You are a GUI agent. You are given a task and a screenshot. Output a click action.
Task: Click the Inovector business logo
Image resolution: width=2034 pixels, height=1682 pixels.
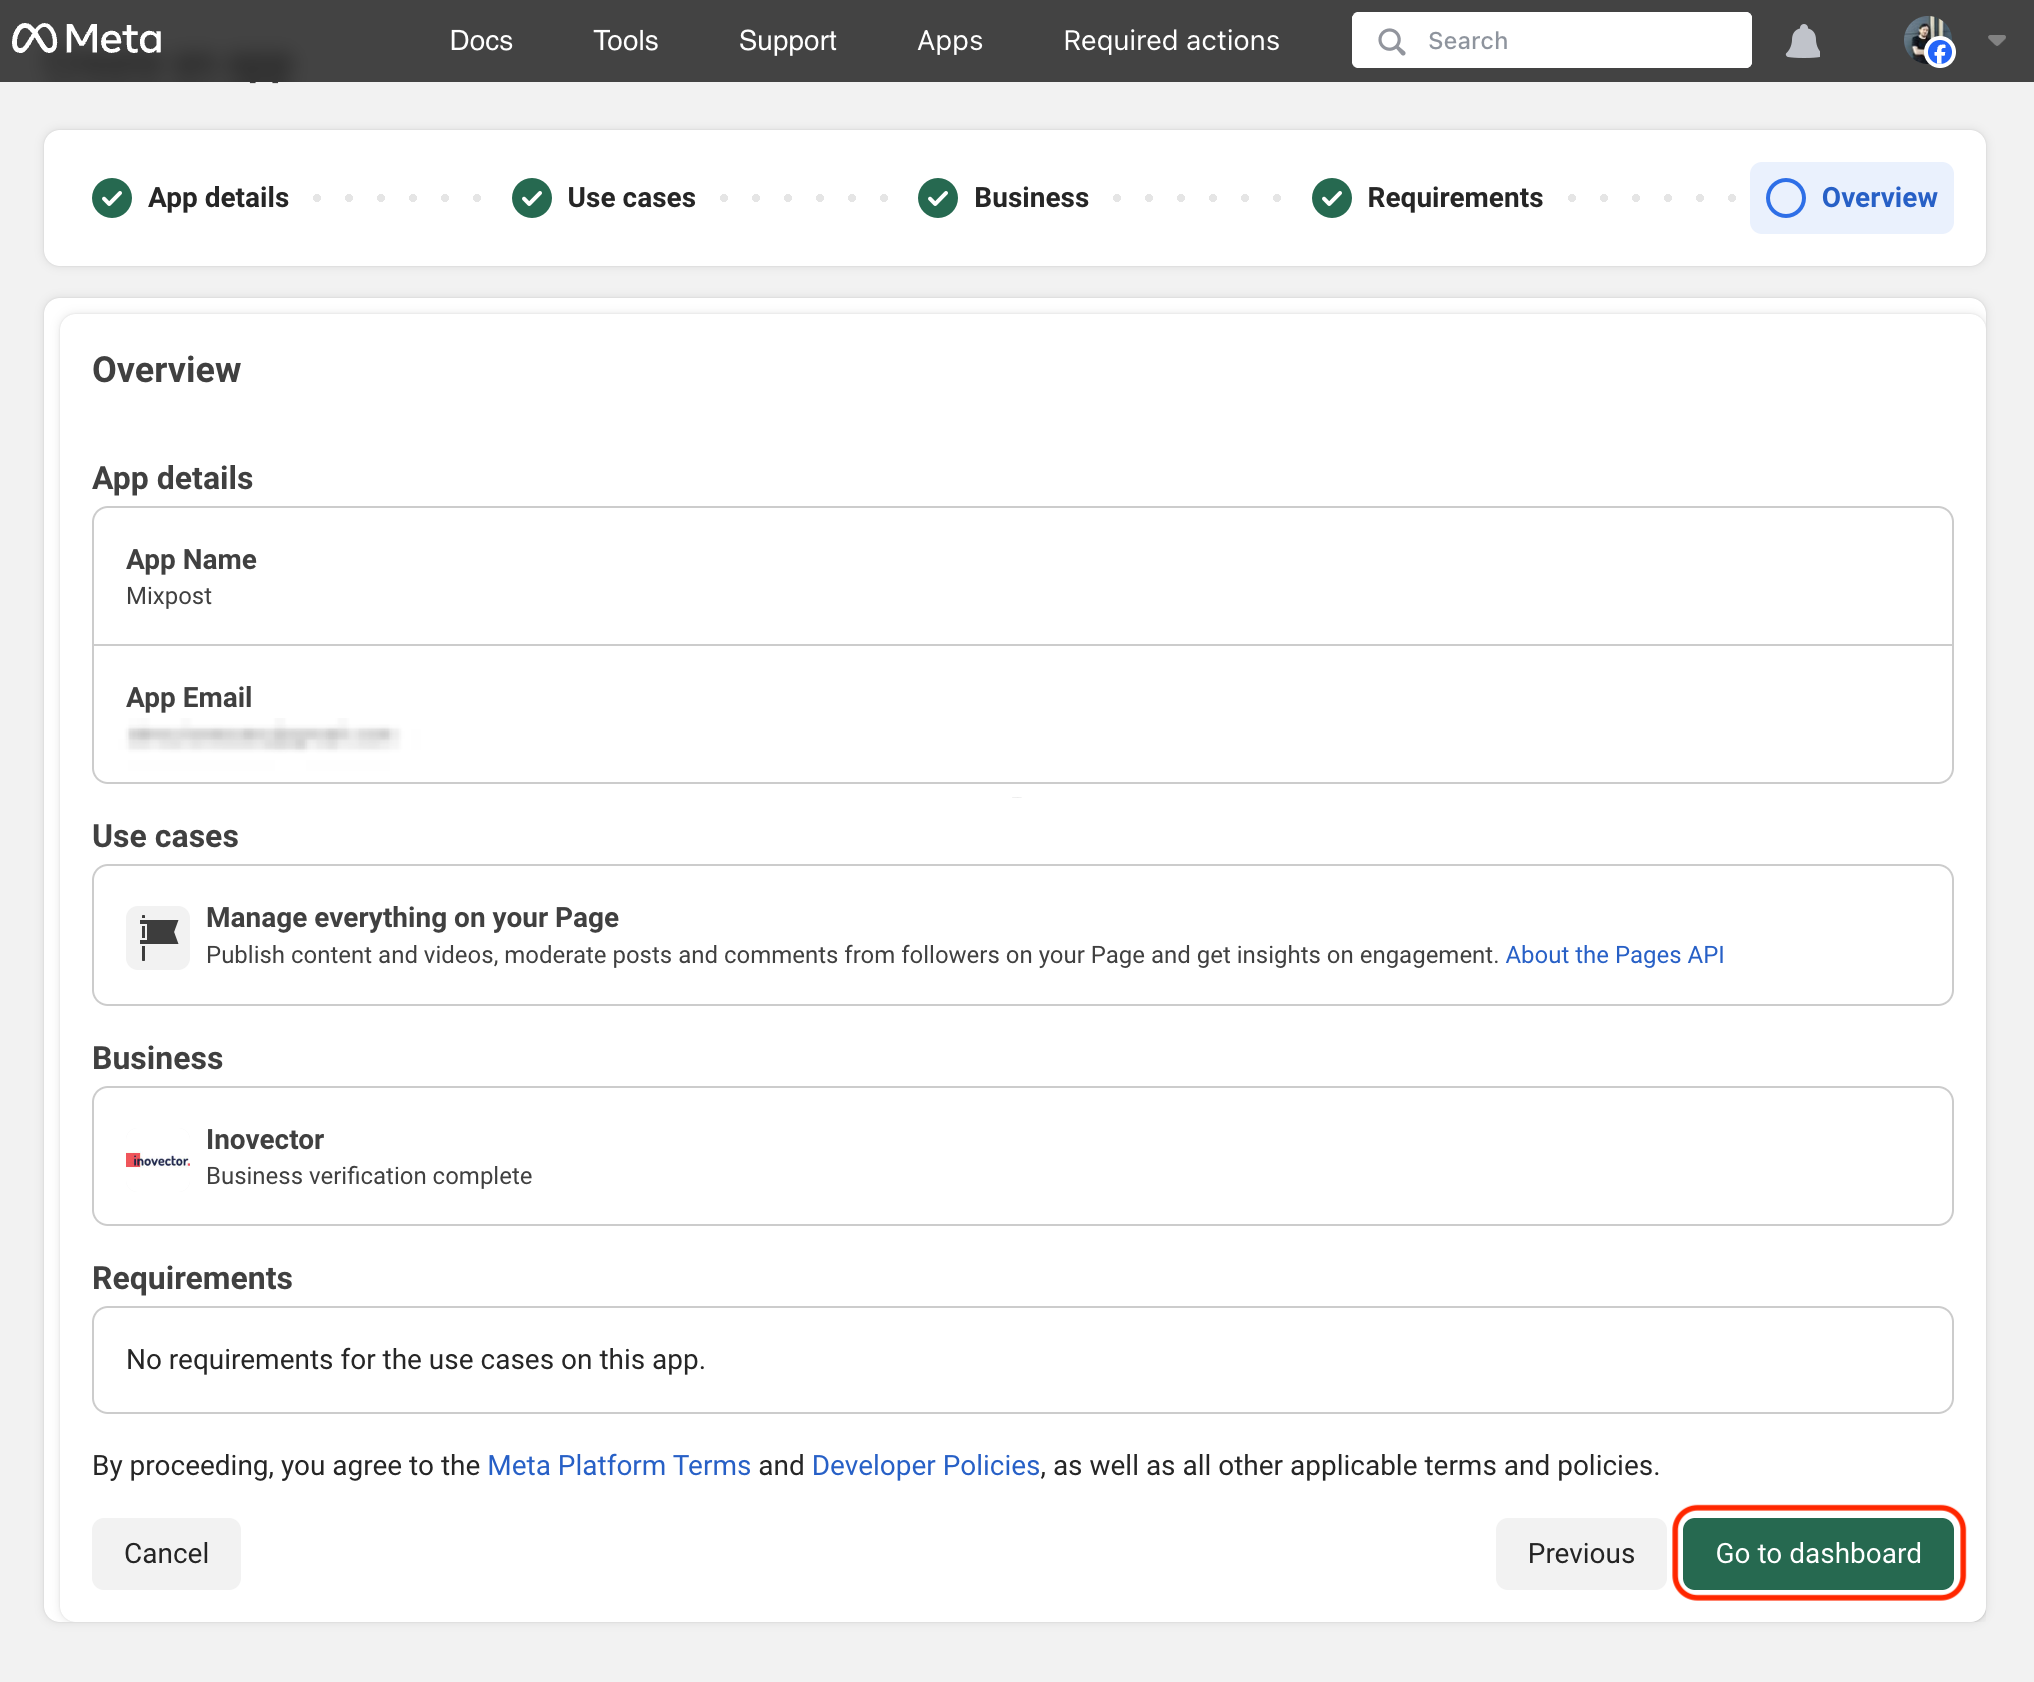pos(158,1159)
